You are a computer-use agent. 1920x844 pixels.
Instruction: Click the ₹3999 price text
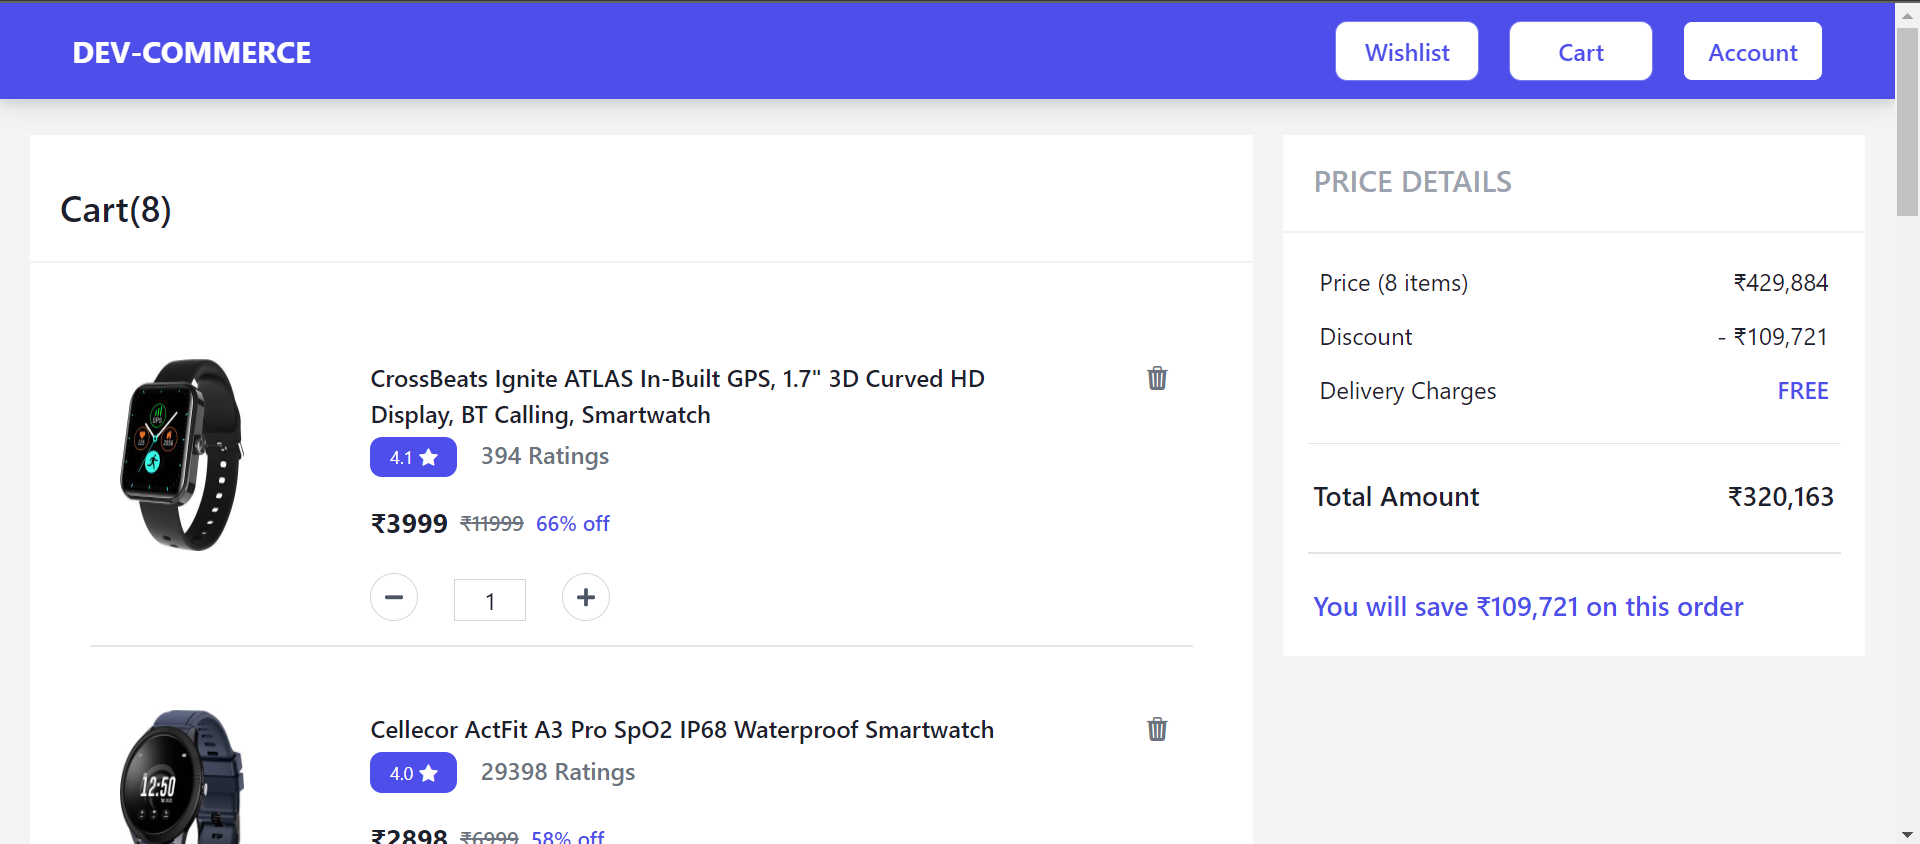click(409, 524)
